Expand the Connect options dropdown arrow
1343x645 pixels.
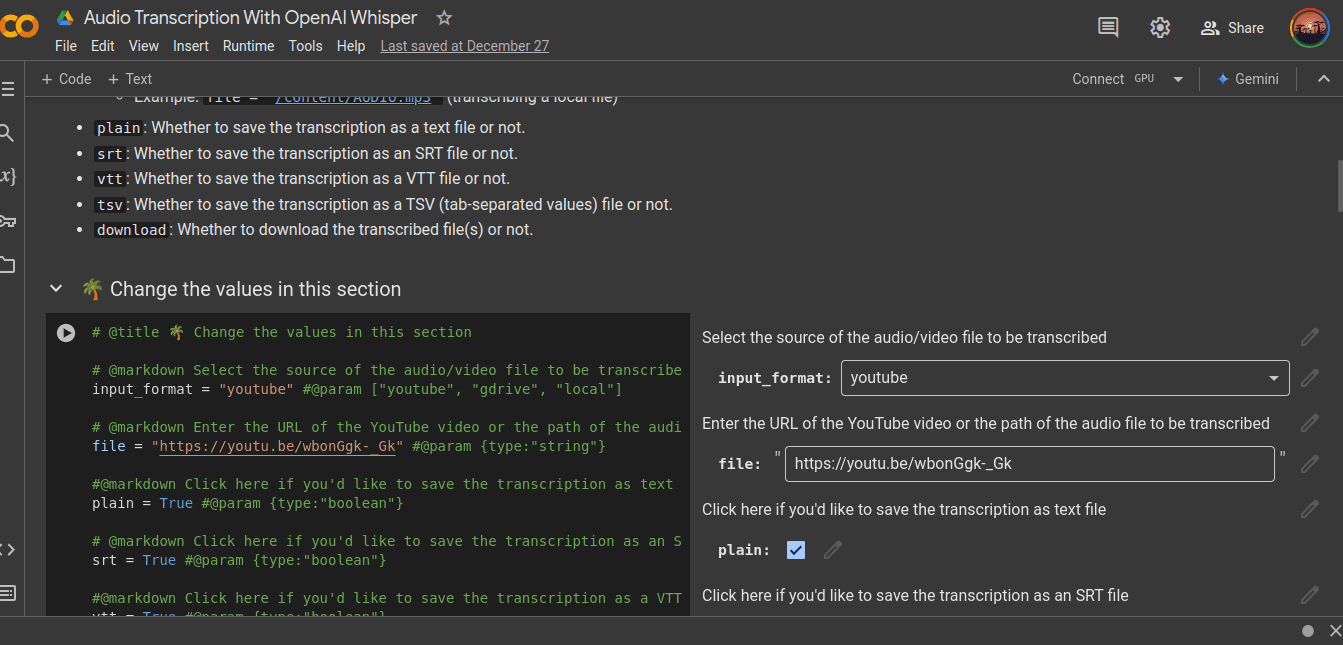(1178, 79)
